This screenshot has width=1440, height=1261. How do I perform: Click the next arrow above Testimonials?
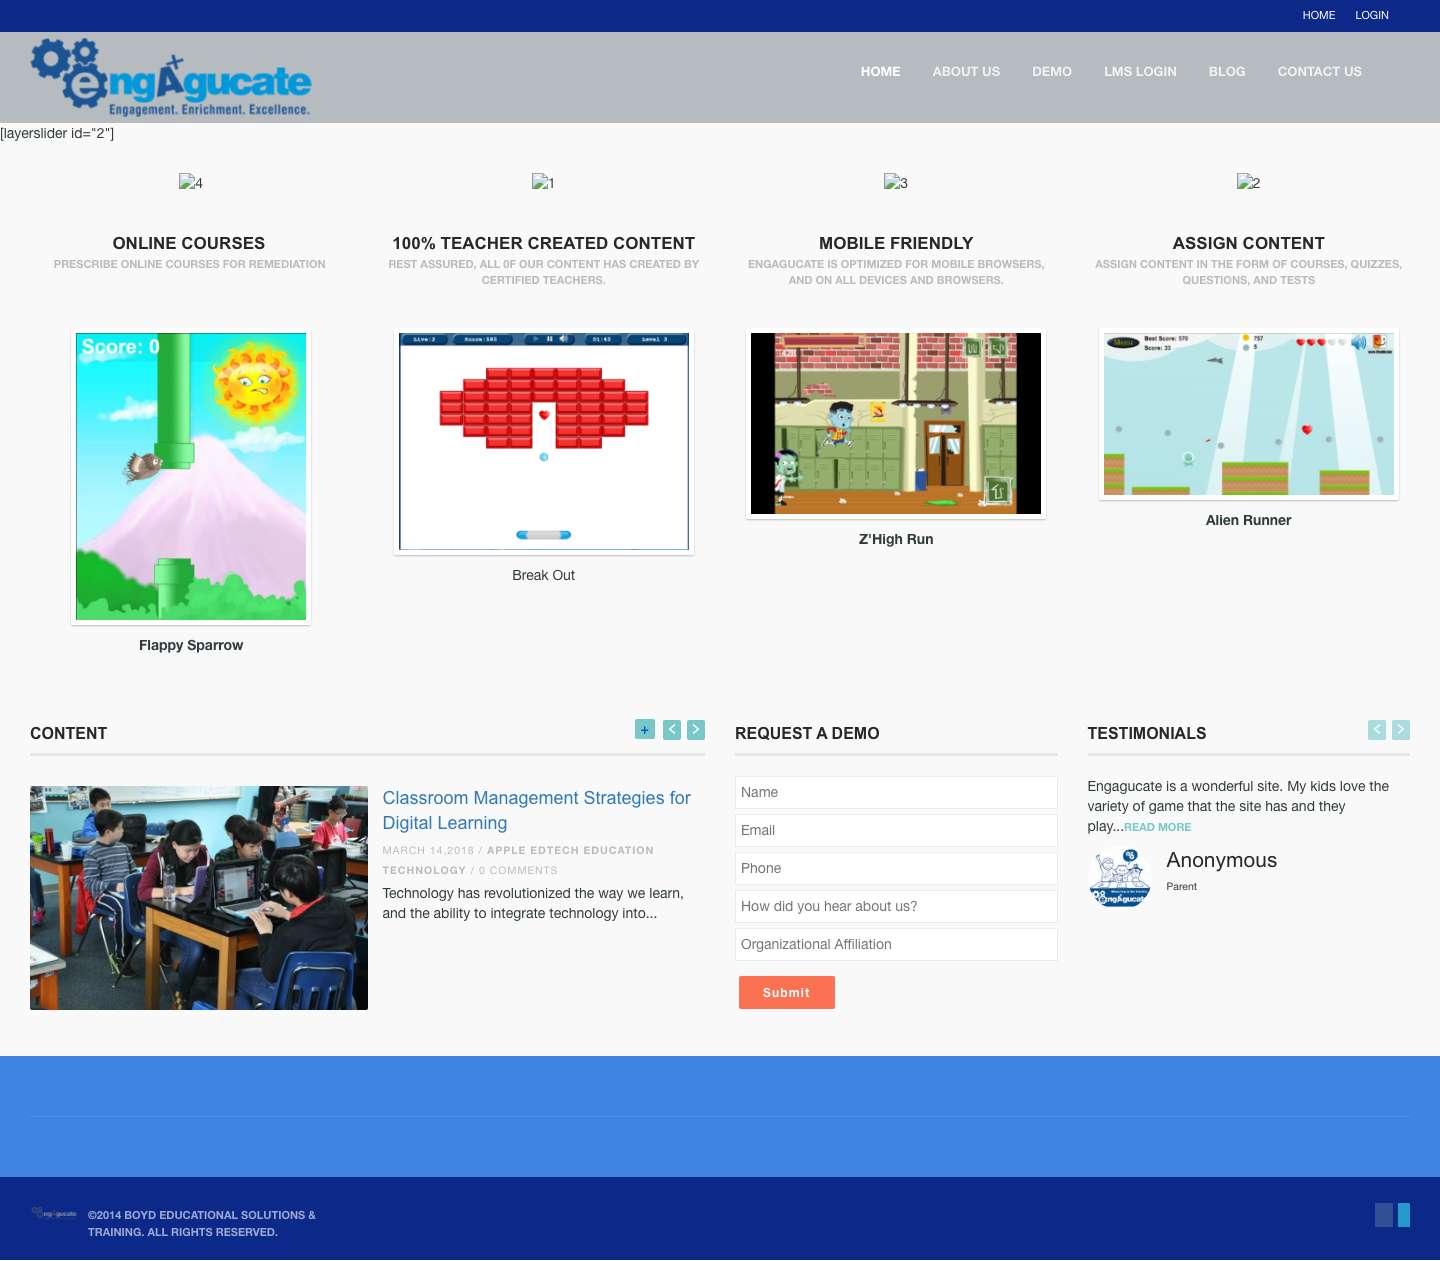coord(1401,730)
